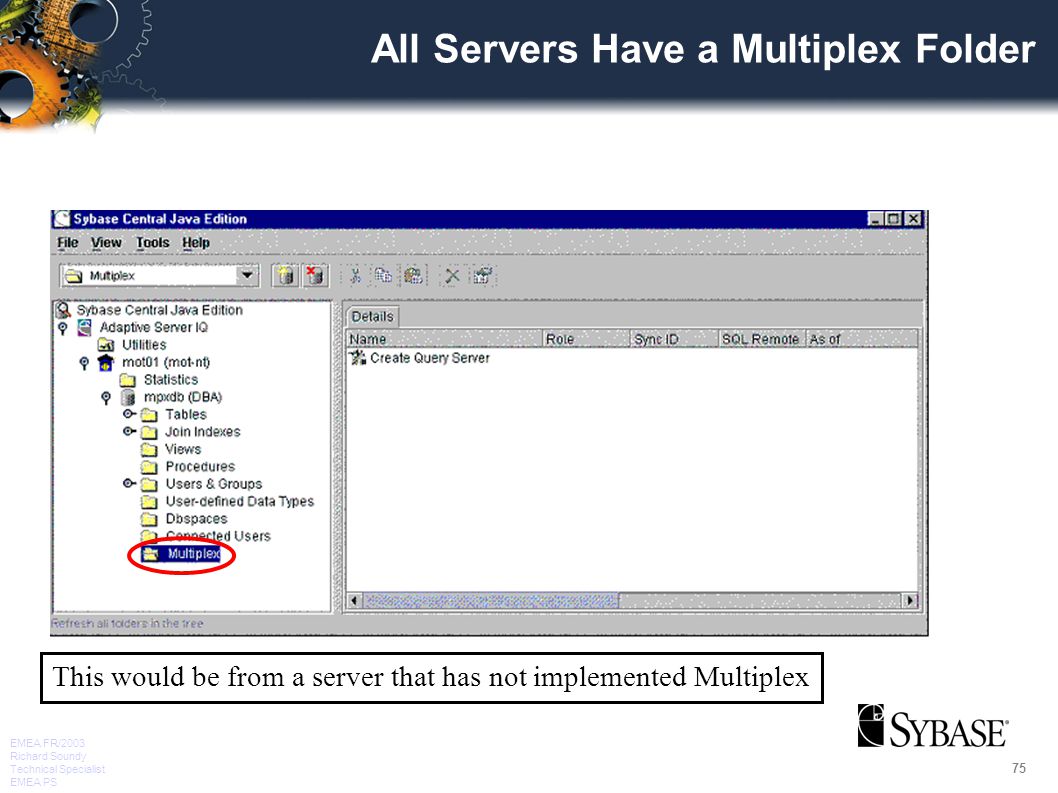Screen dimensions: 1058x793
Task: Click the Utilities toolbox icon
Action: click(x=106, y=345)
